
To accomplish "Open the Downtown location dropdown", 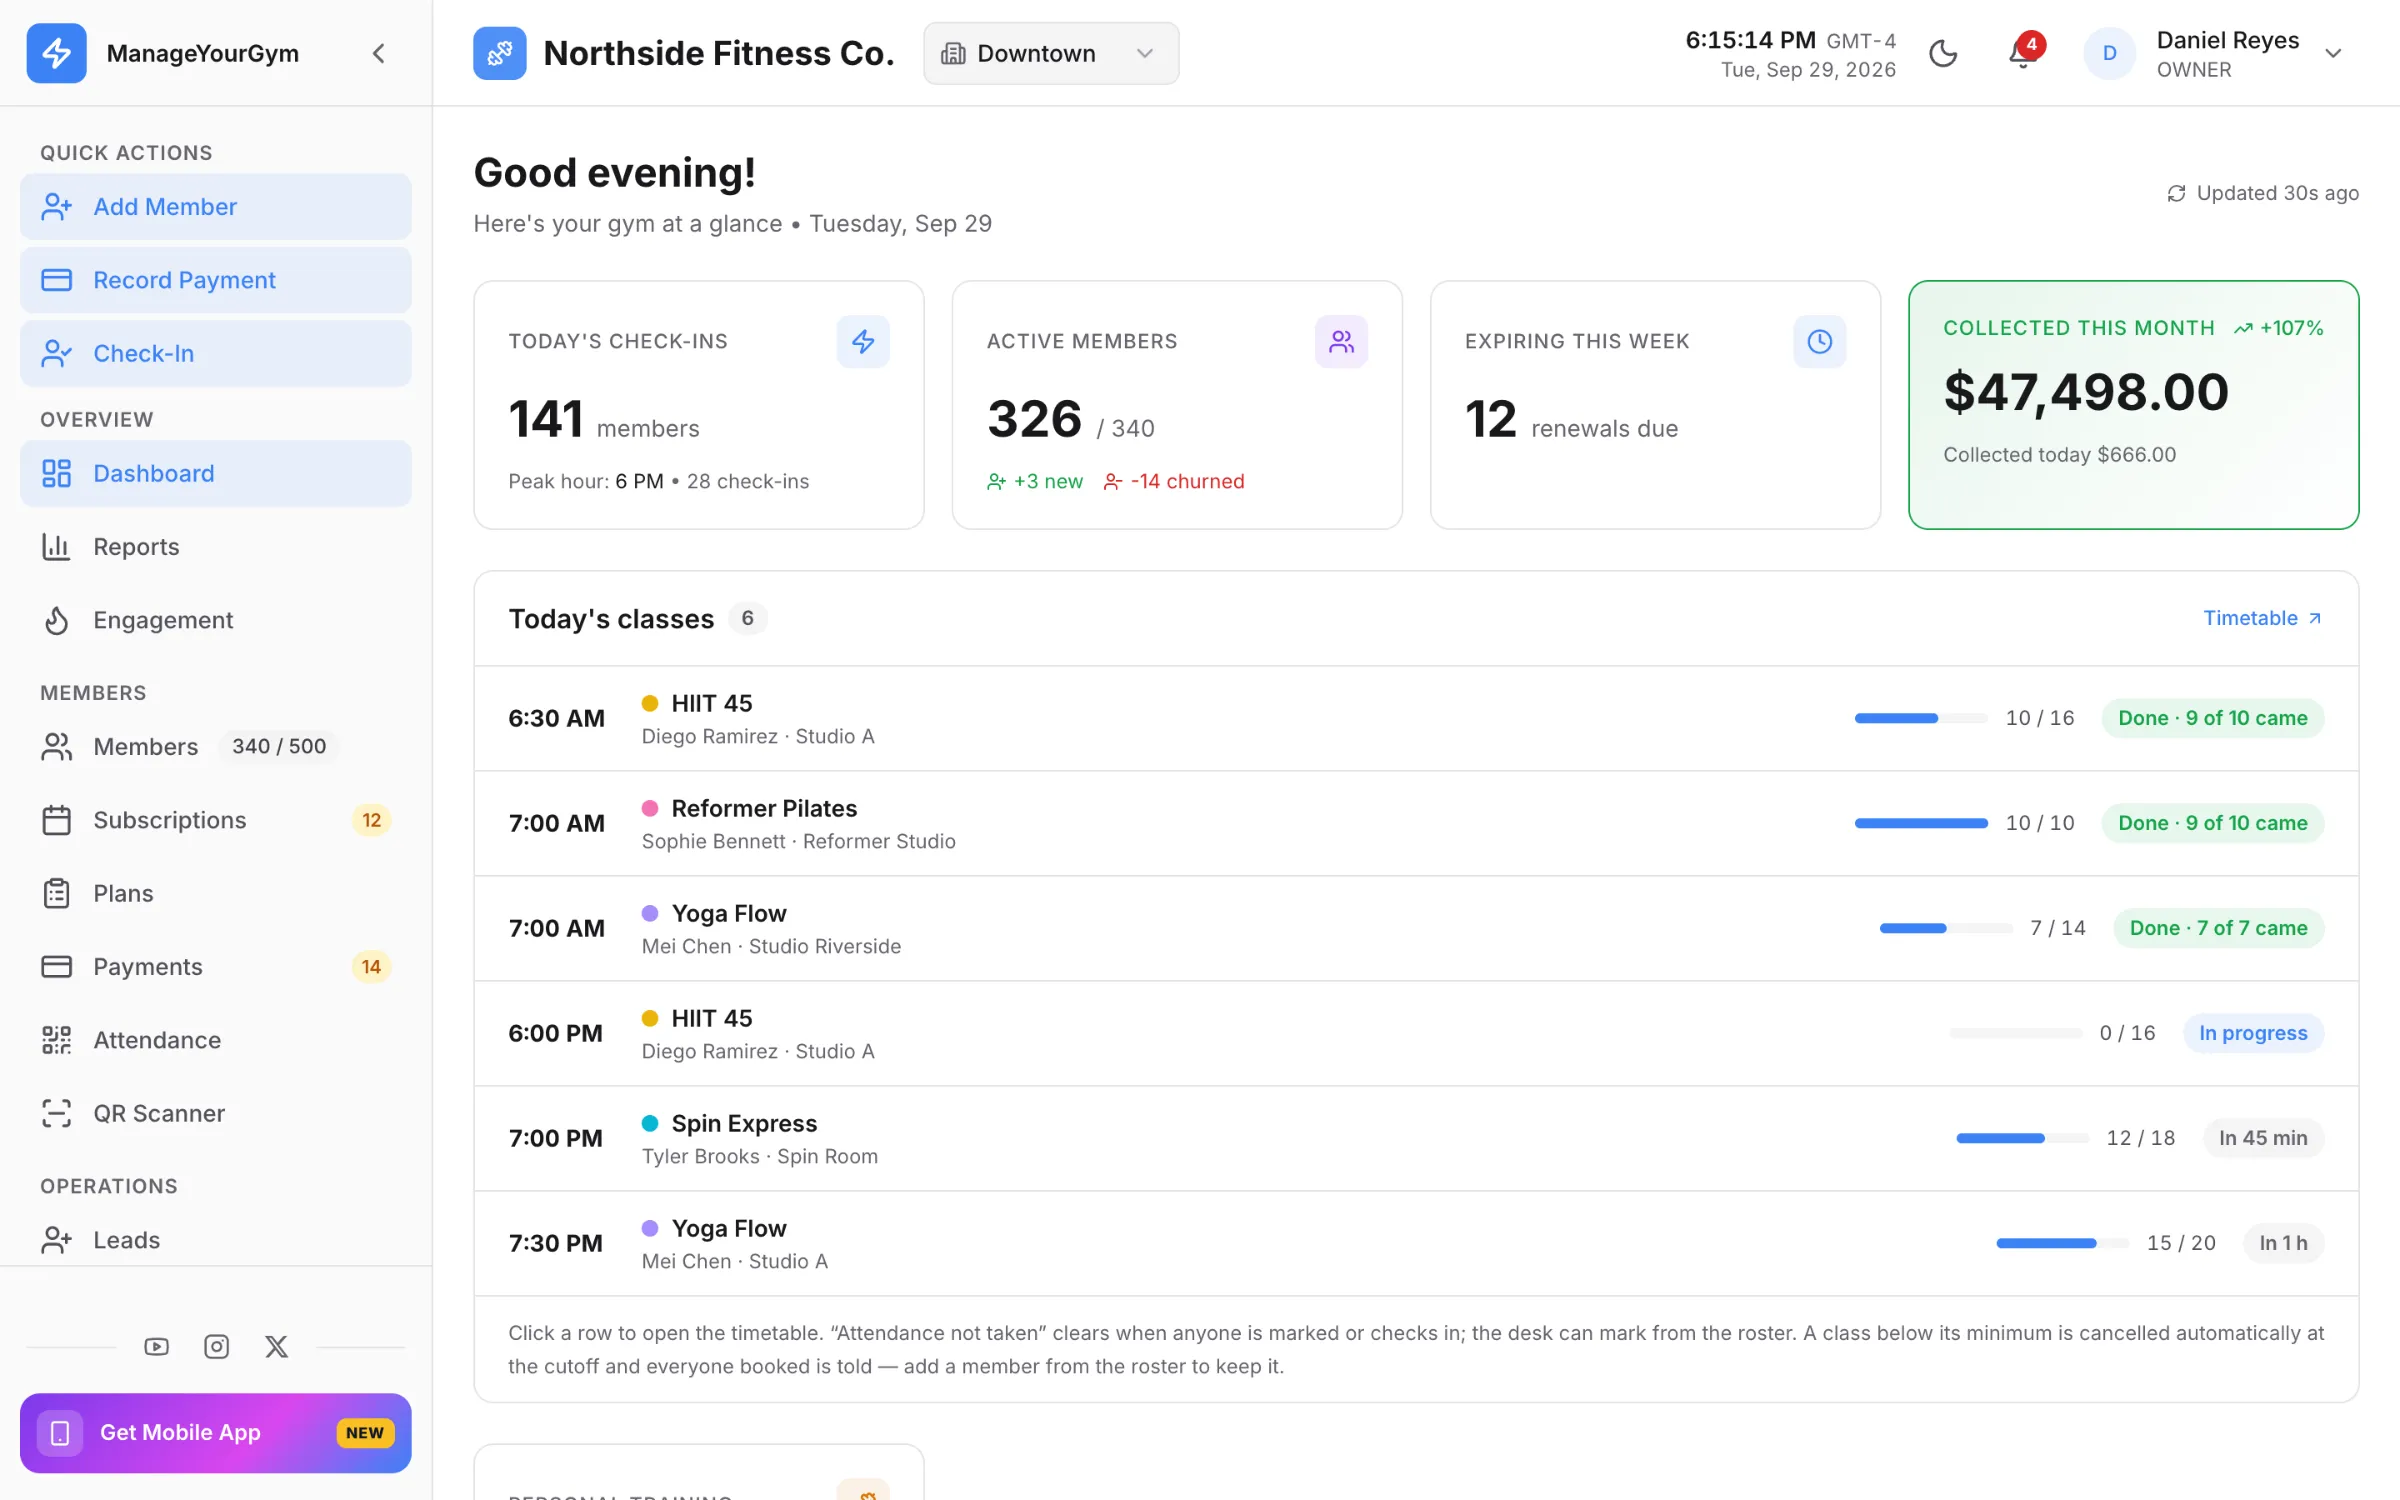I will click(x=1051, y=53).
